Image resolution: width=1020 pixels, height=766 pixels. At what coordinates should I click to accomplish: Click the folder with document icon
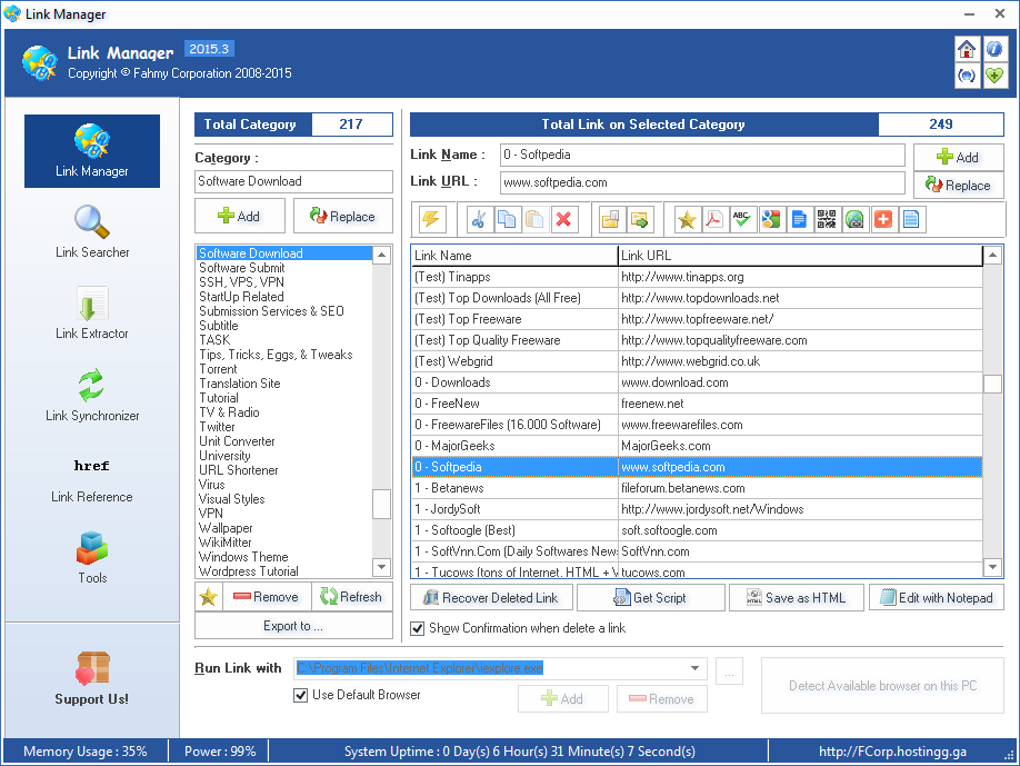tap(610, 220)
